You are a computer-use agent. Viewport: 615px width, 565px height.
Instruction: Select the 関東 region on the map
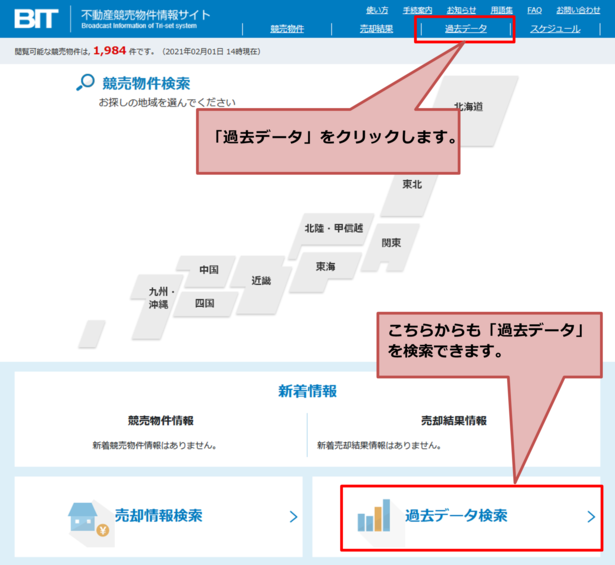click(391, 243)
